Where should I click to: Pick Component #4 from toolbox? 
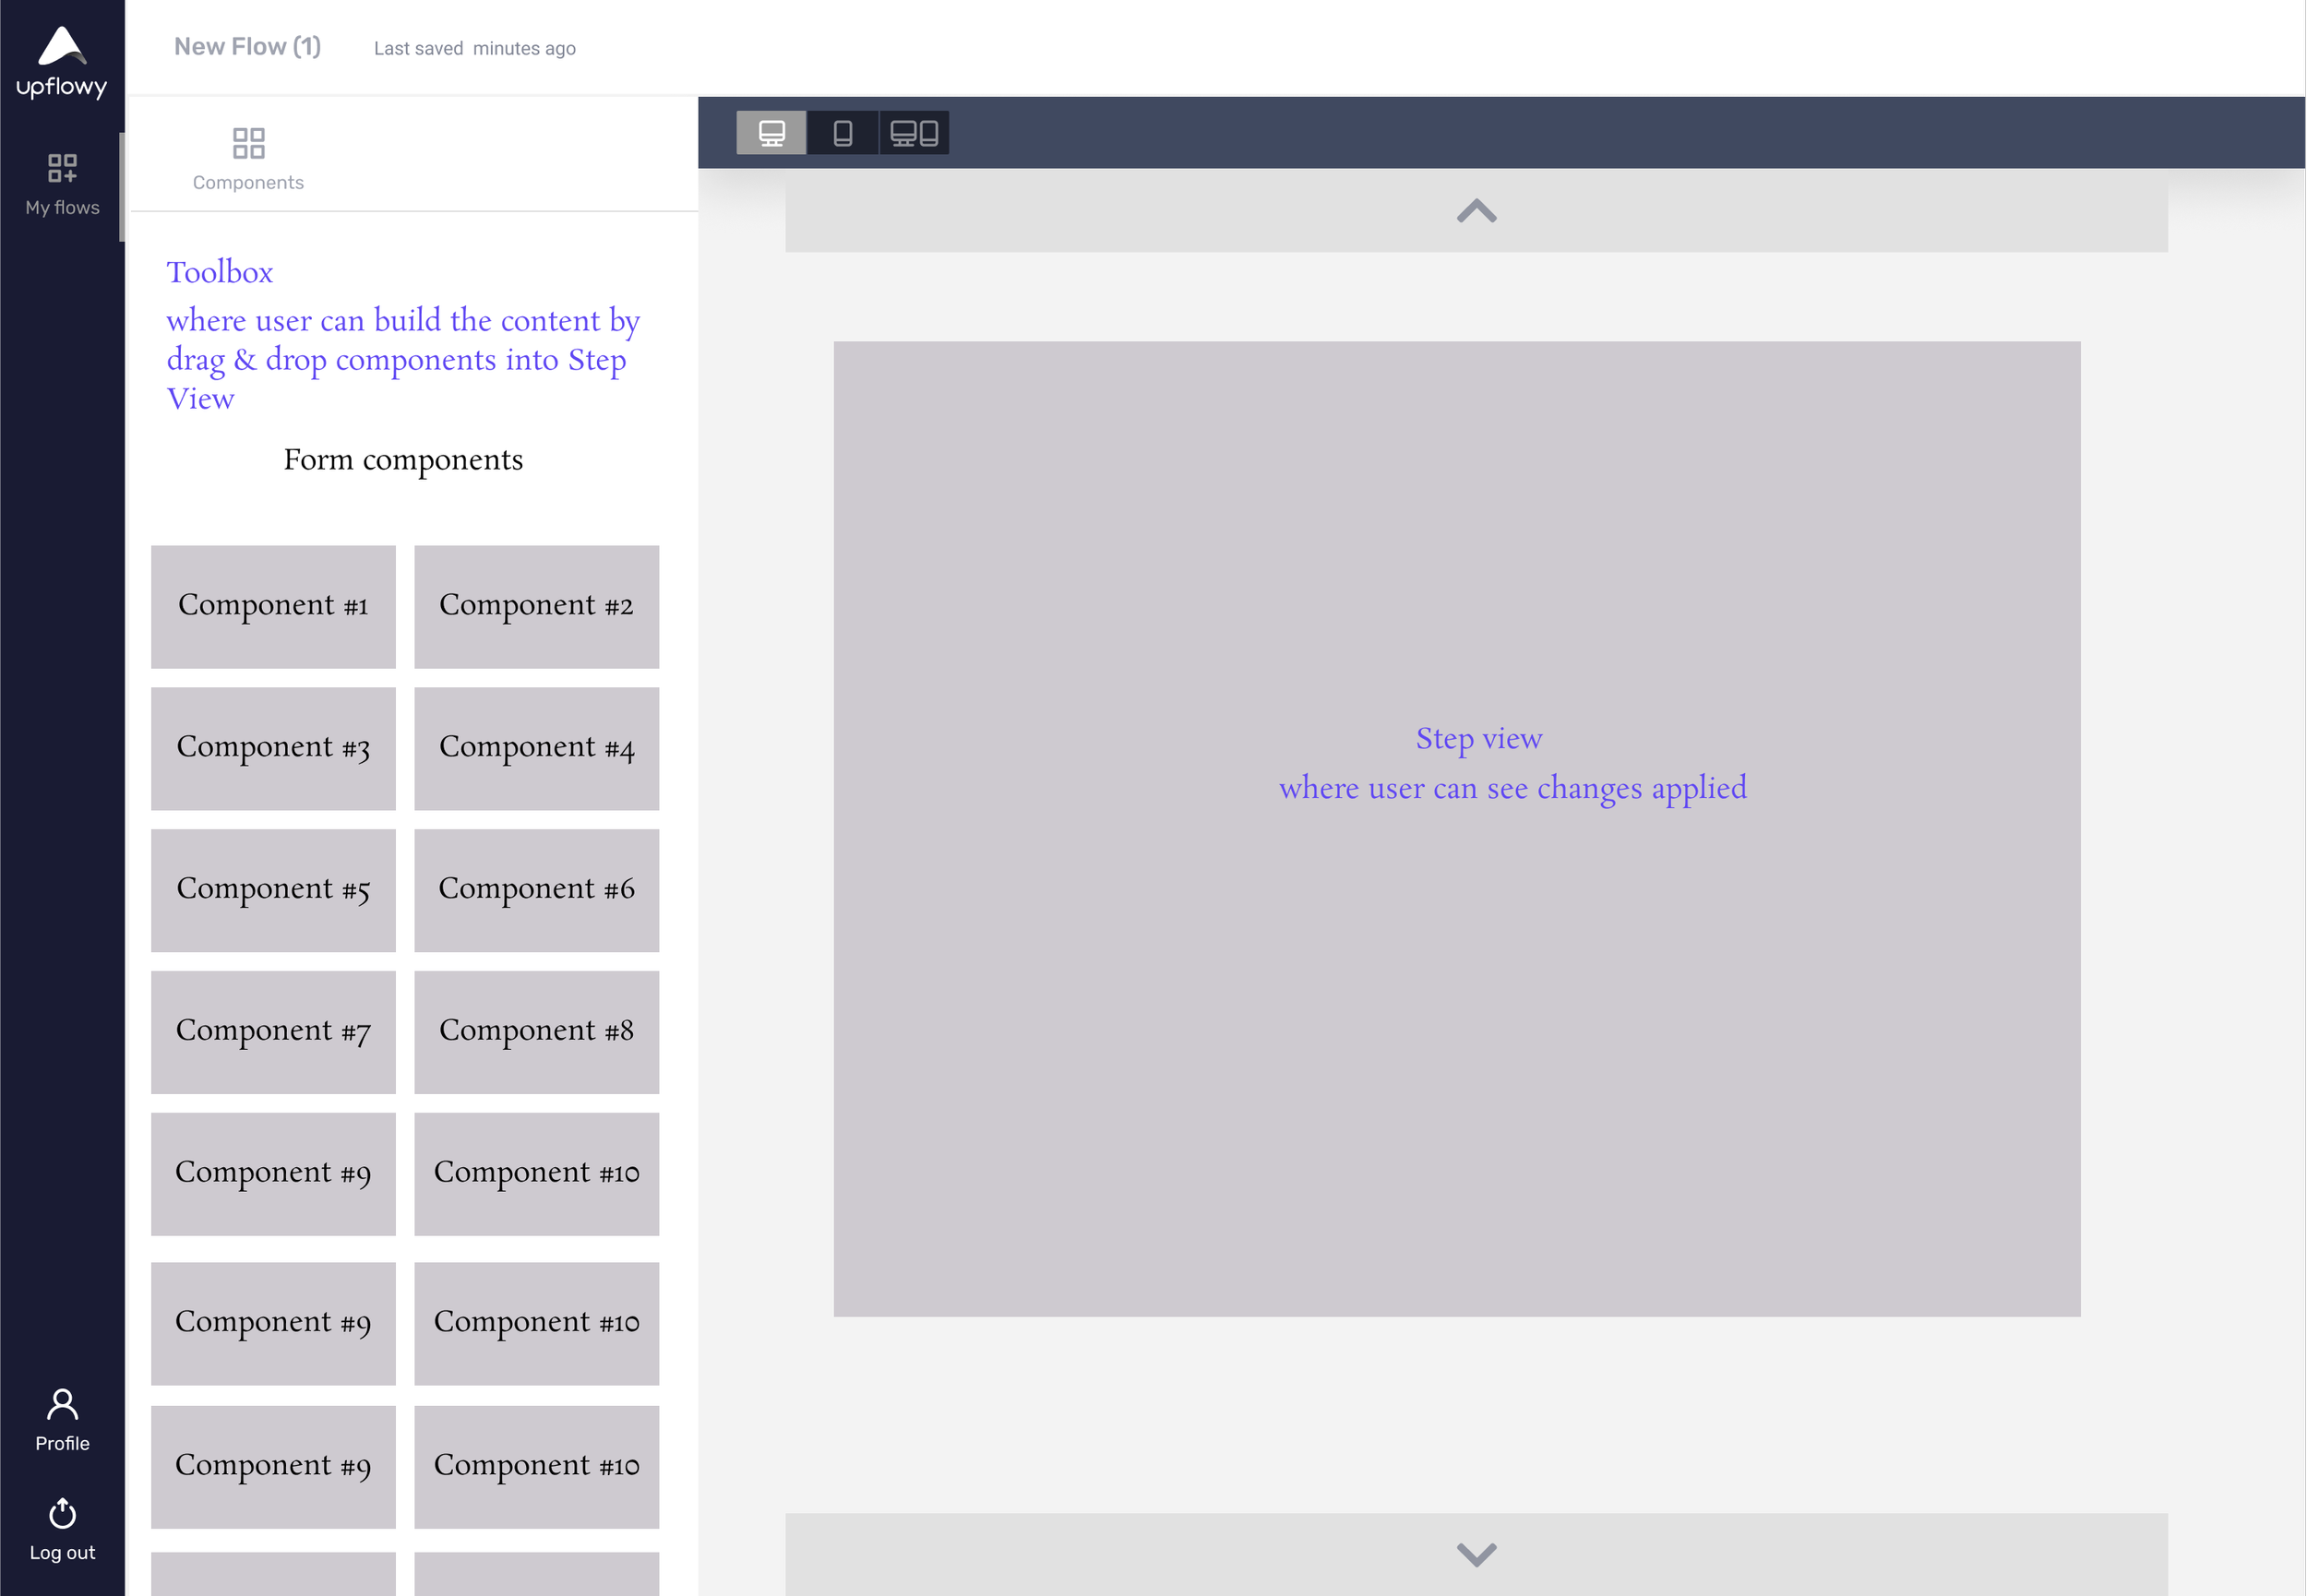[x=536, y=748]
